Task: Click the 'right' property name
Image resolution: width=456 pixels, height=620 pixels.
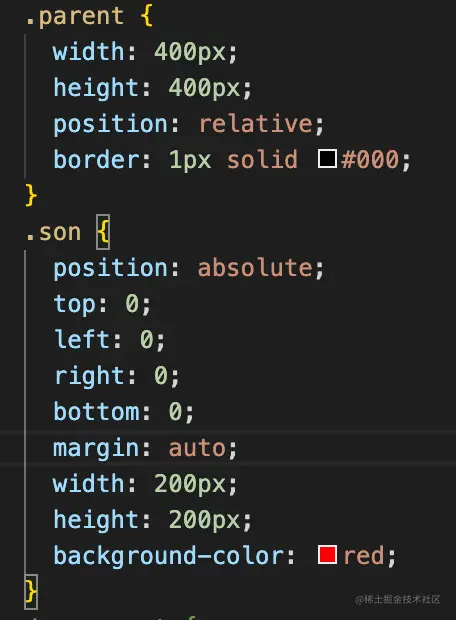Action: pos(89,376)
